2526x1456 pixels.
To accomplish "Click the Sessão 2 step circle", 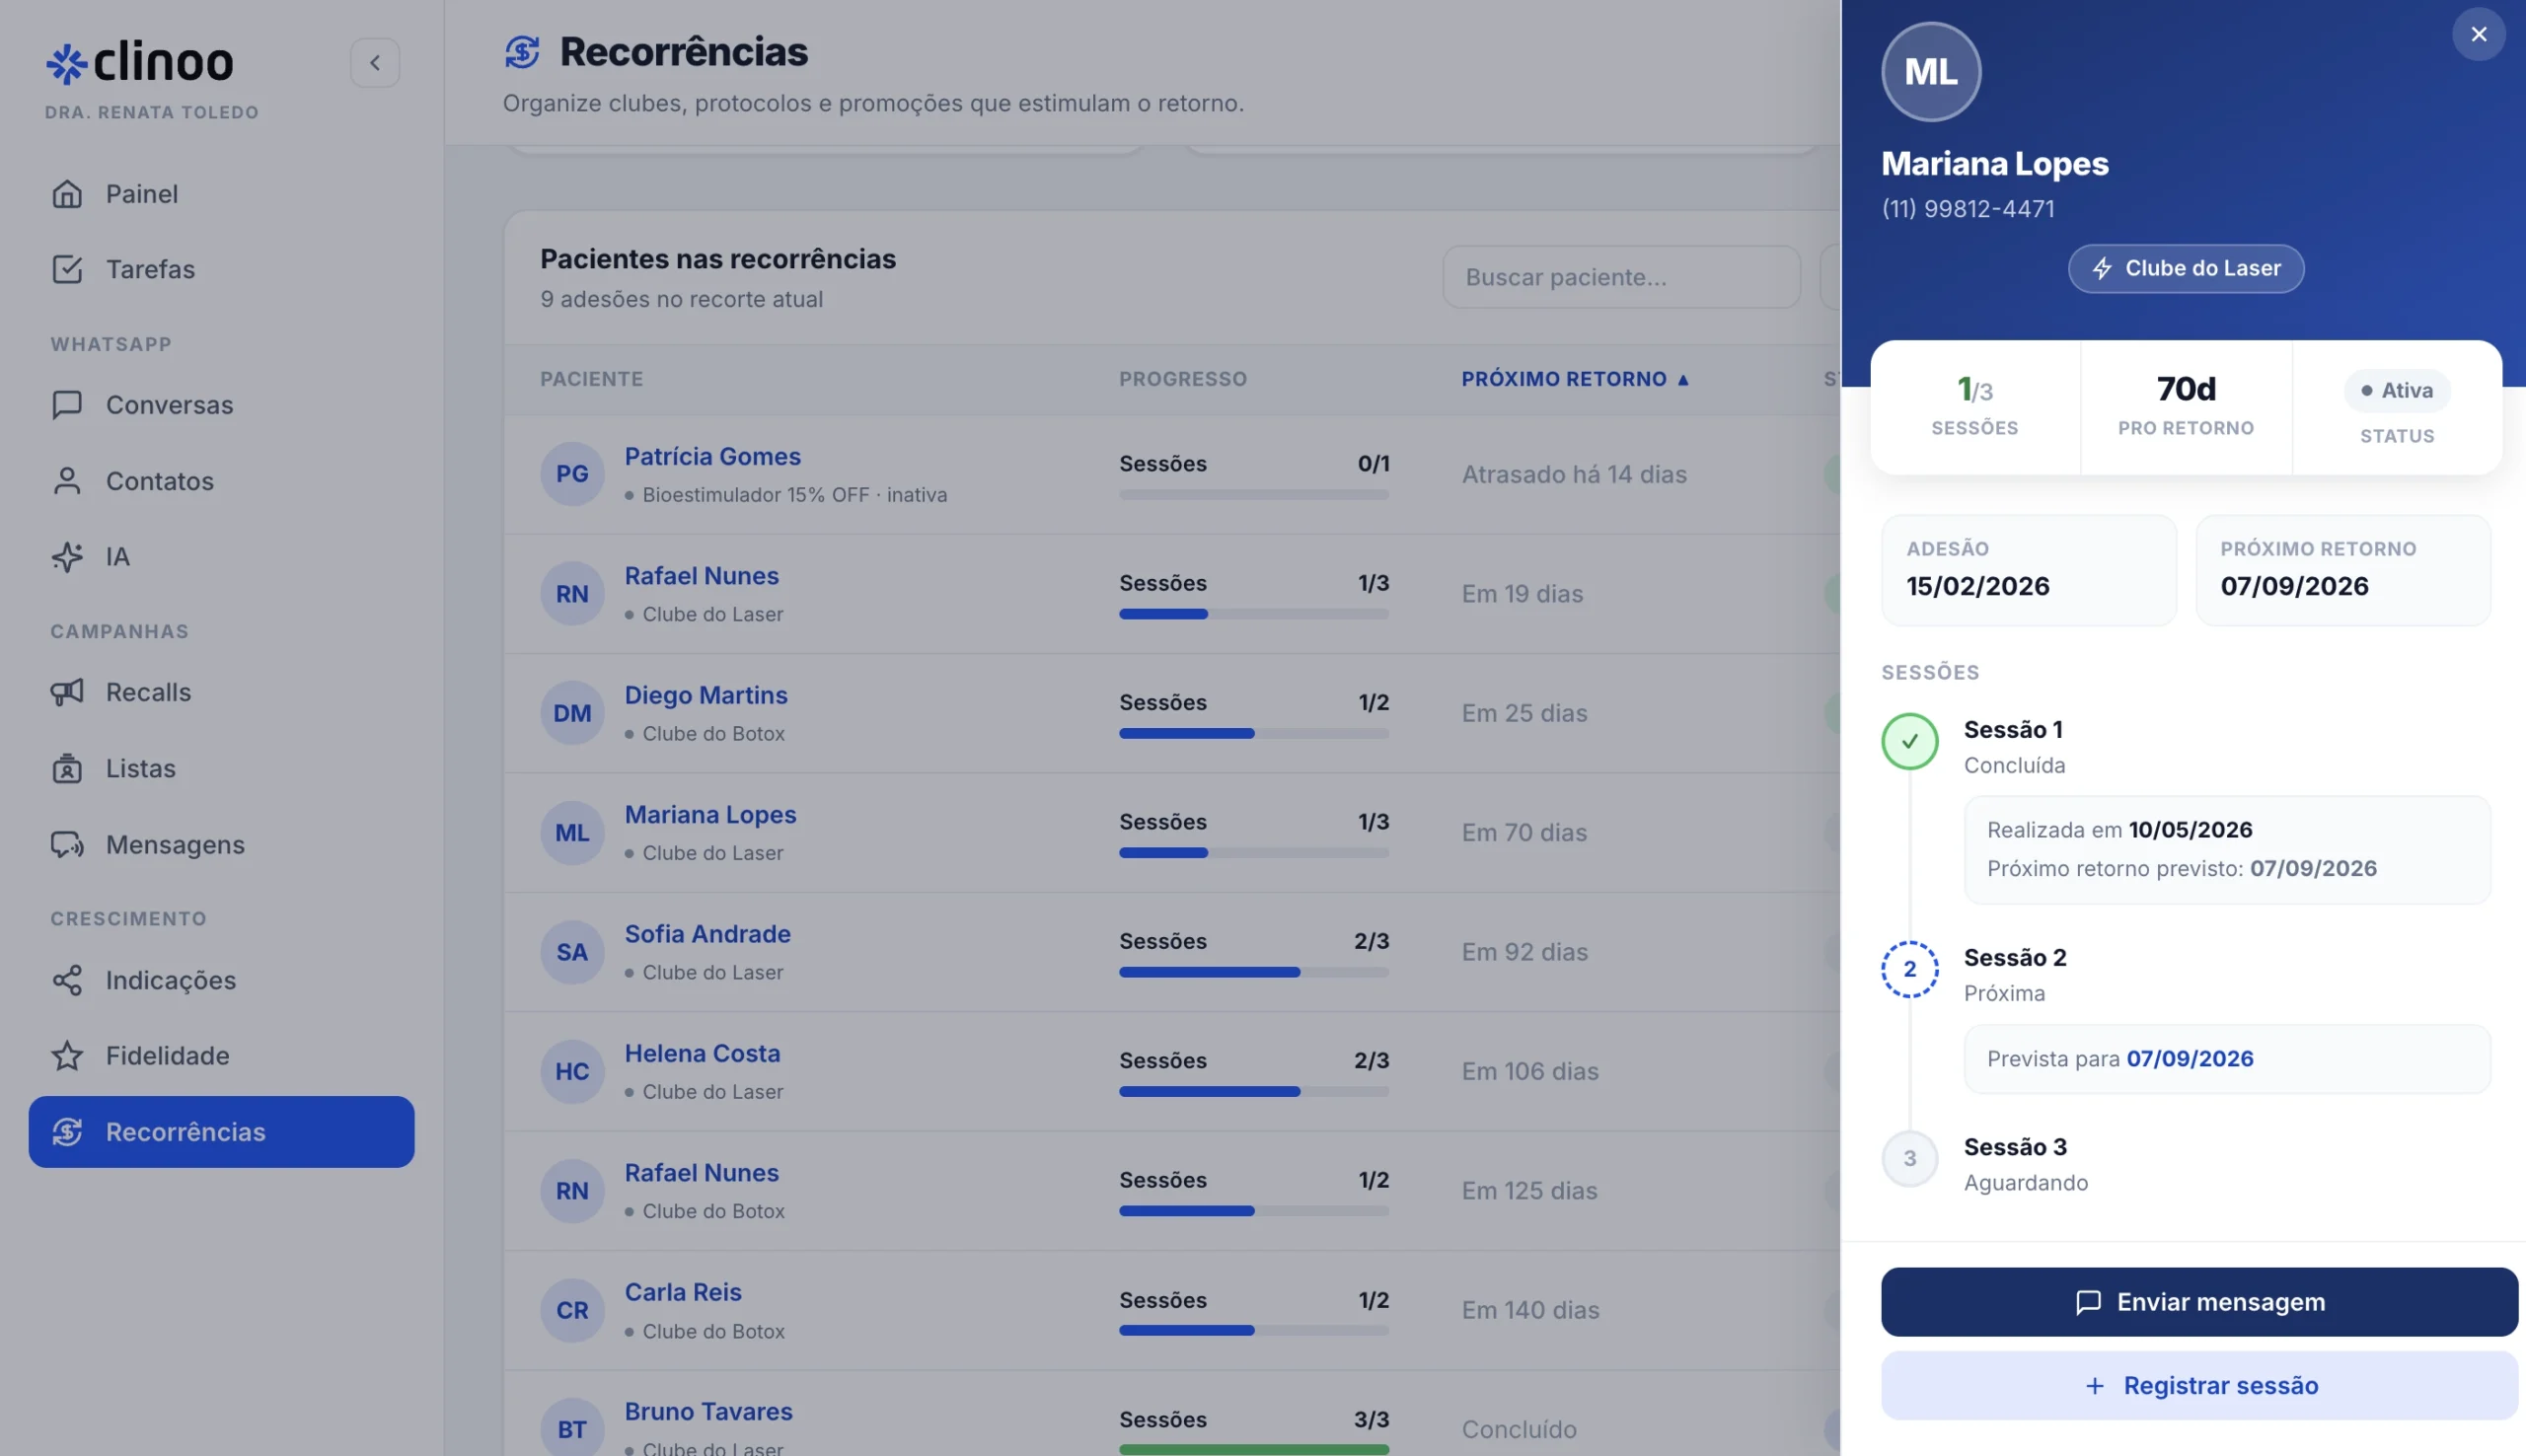I will tap(1909, 969).
